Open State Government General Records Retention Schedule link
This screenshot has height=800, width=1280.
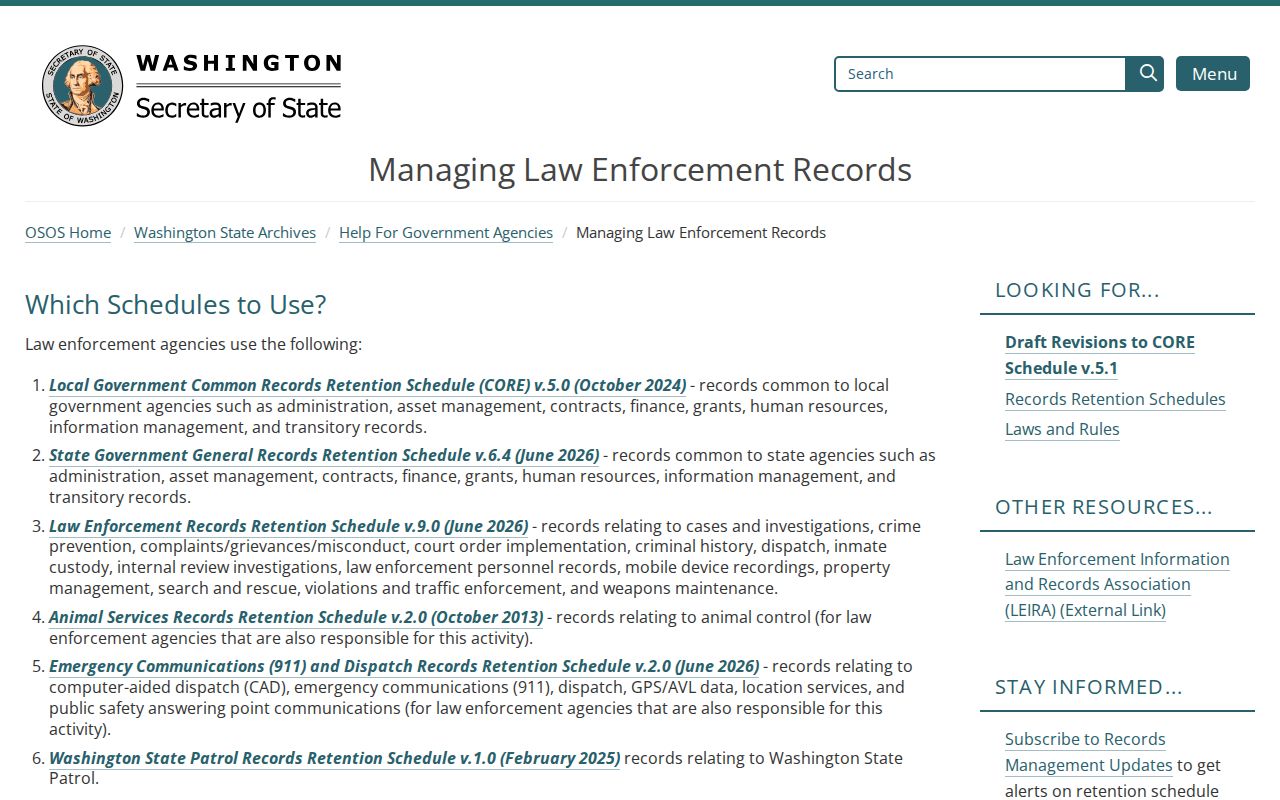(x=324, y=455)
